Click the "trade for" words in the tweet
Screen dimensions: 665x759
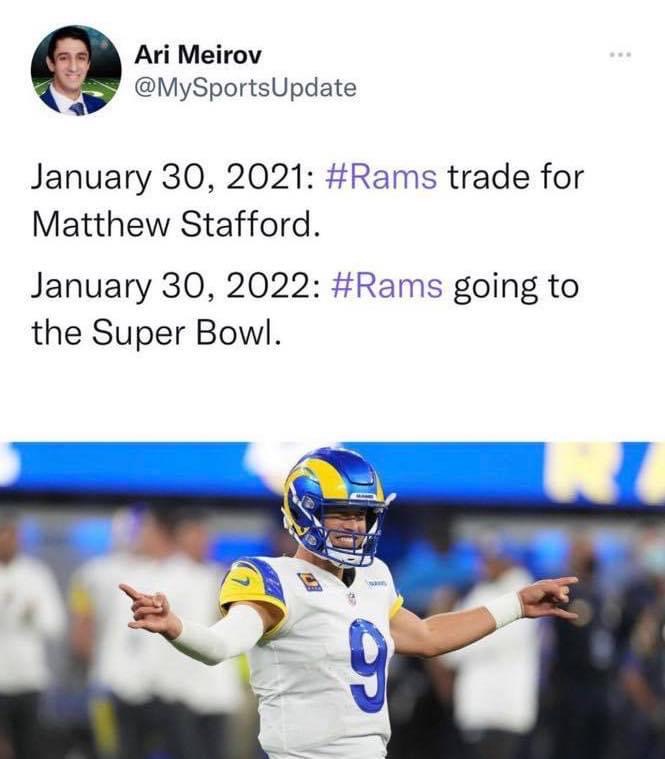[x=515, y=178]
